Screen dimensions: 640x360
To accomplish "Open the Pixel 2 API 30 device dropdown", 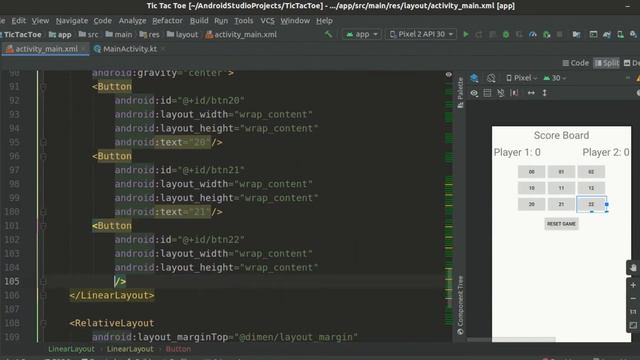I will 421,35.
